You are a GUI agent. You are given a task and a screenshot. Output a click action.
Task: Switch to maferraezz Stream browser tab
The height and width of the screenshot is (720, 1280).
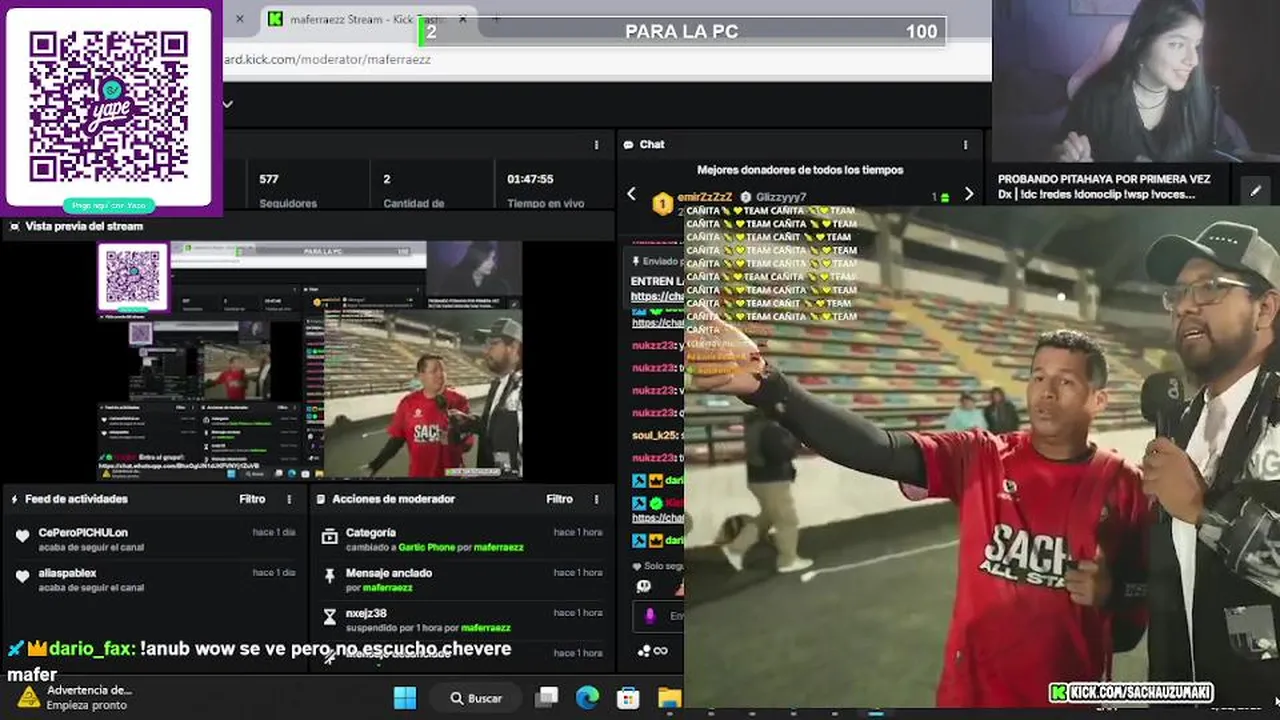[x=365, y=19]
